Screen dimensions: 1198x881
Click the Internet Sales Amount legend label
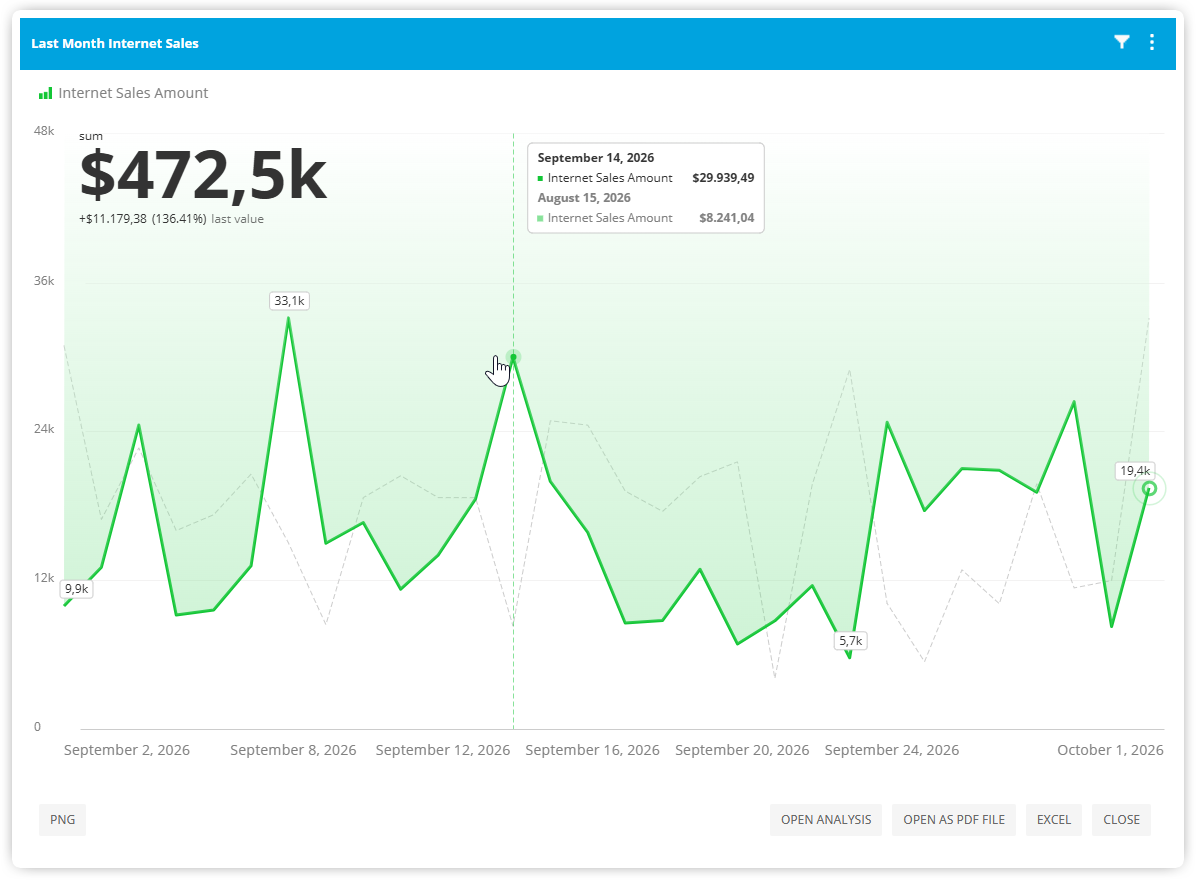(x=133, y=93)
